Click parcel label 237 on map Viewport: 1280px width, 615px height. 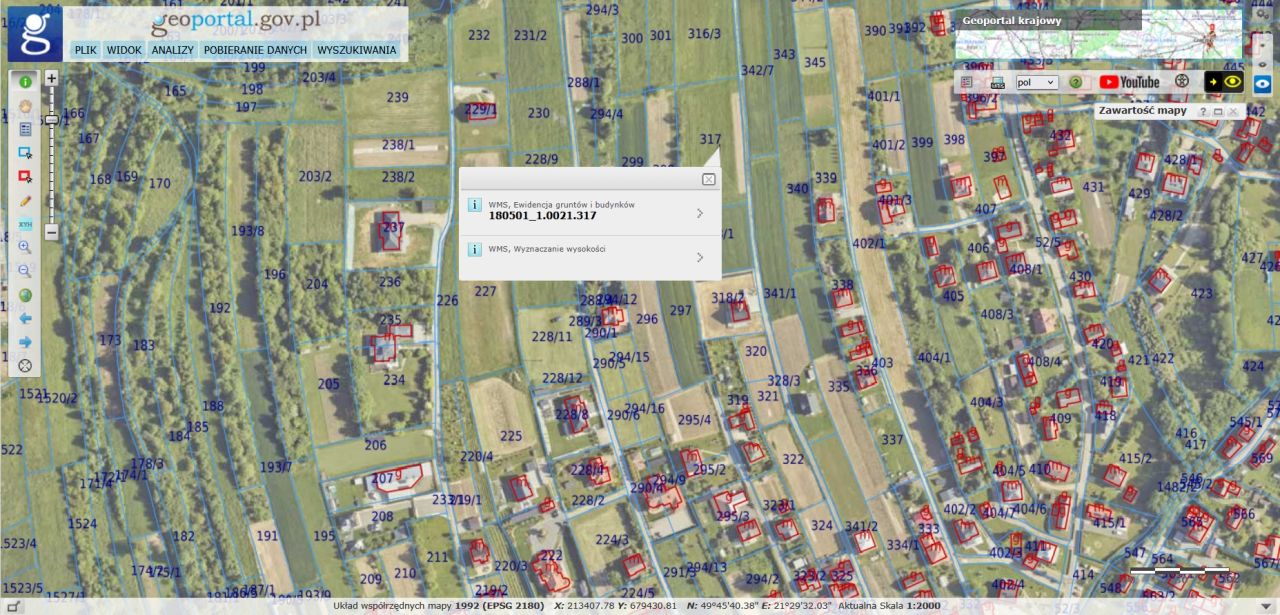click(x=394, y=227)
